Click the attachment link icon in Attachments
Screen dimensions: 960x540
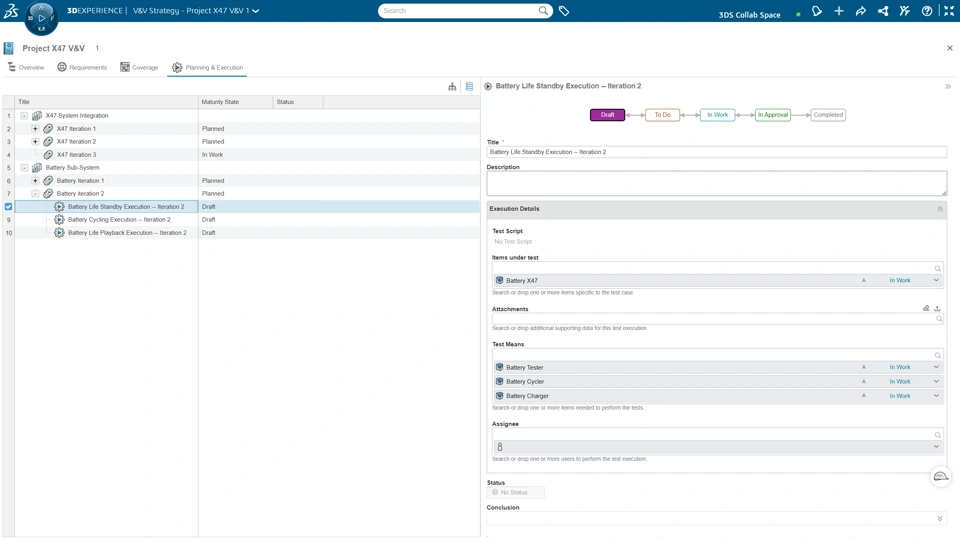(x=926, y=309)
